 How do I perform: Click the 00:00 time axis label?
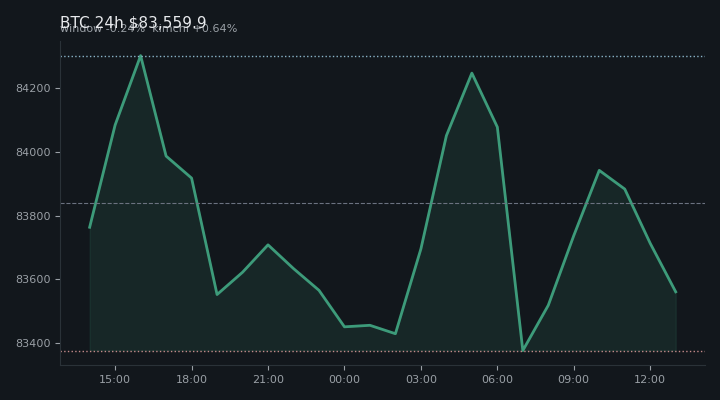(x=344, y=379)
